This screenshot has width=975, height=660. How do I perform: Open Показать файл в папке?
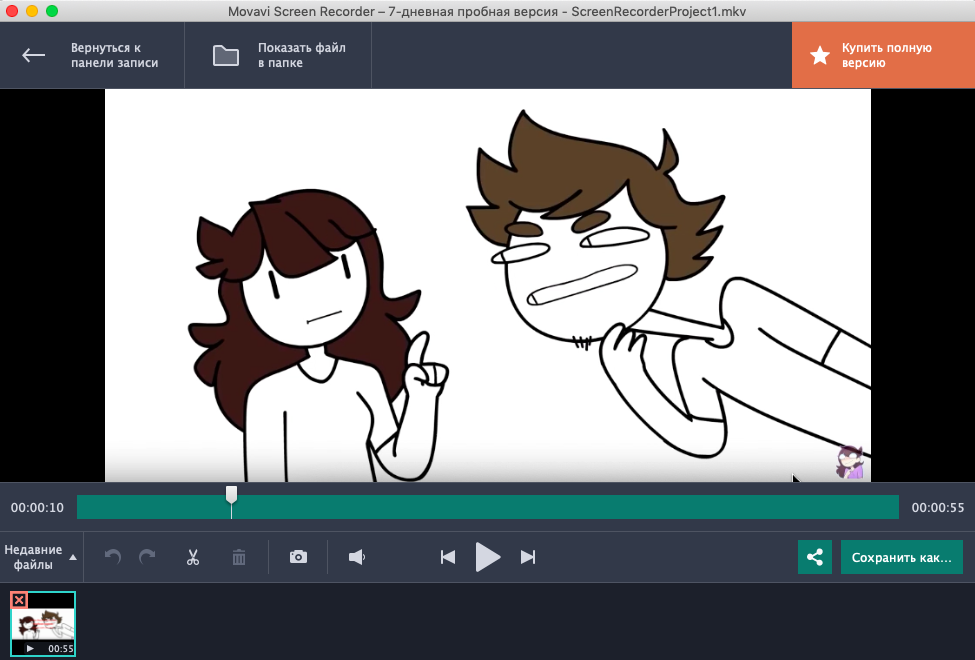pyautogui.click(x=279, y=55)
